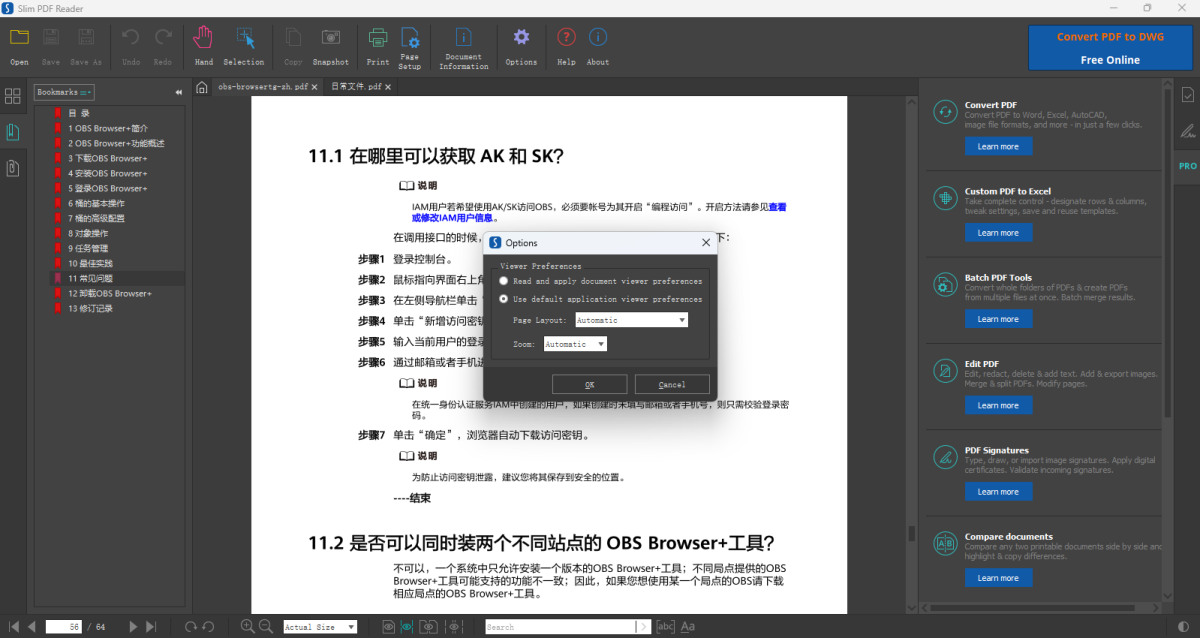Select 'Read and apply document viewer preferences'

(x=504, y=281)
